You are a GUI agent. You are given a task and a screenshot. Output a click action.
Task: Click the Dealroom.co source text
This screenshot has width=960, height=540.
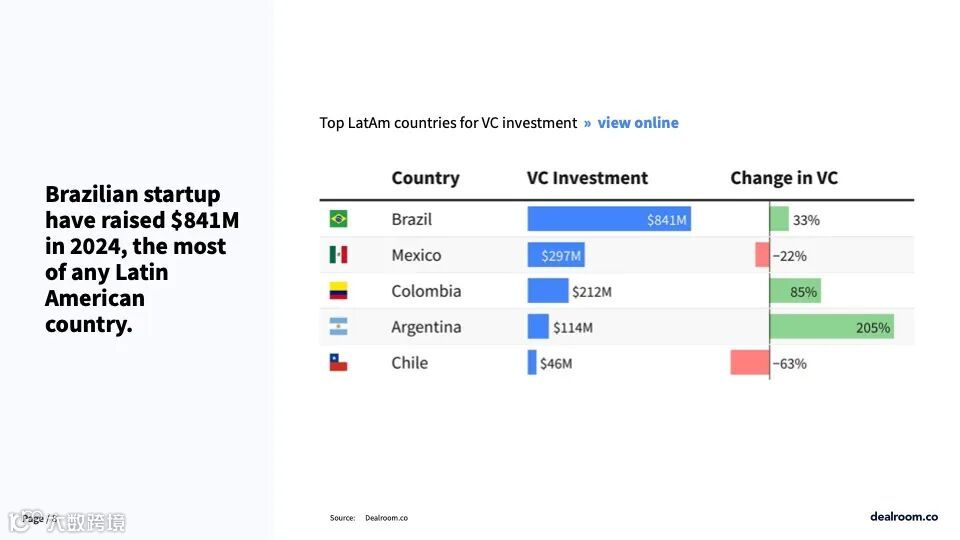[x=386, y=518]
